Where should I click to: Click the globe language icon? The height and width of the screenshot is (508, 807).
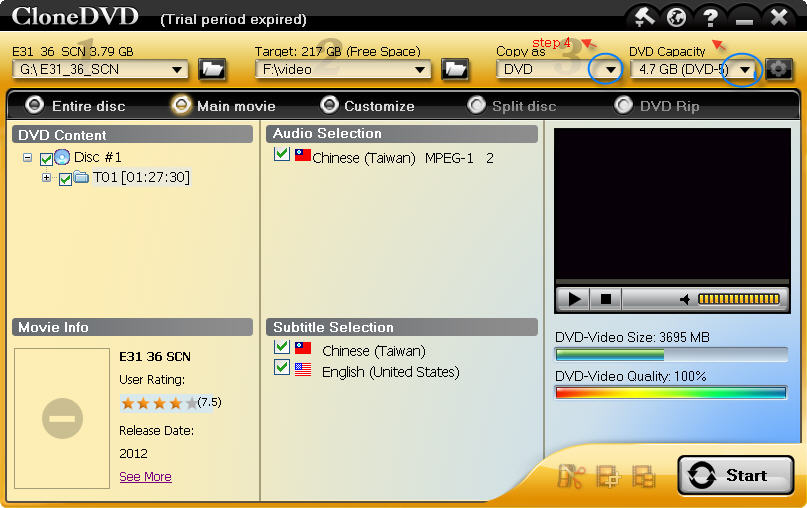click(676, 17)
